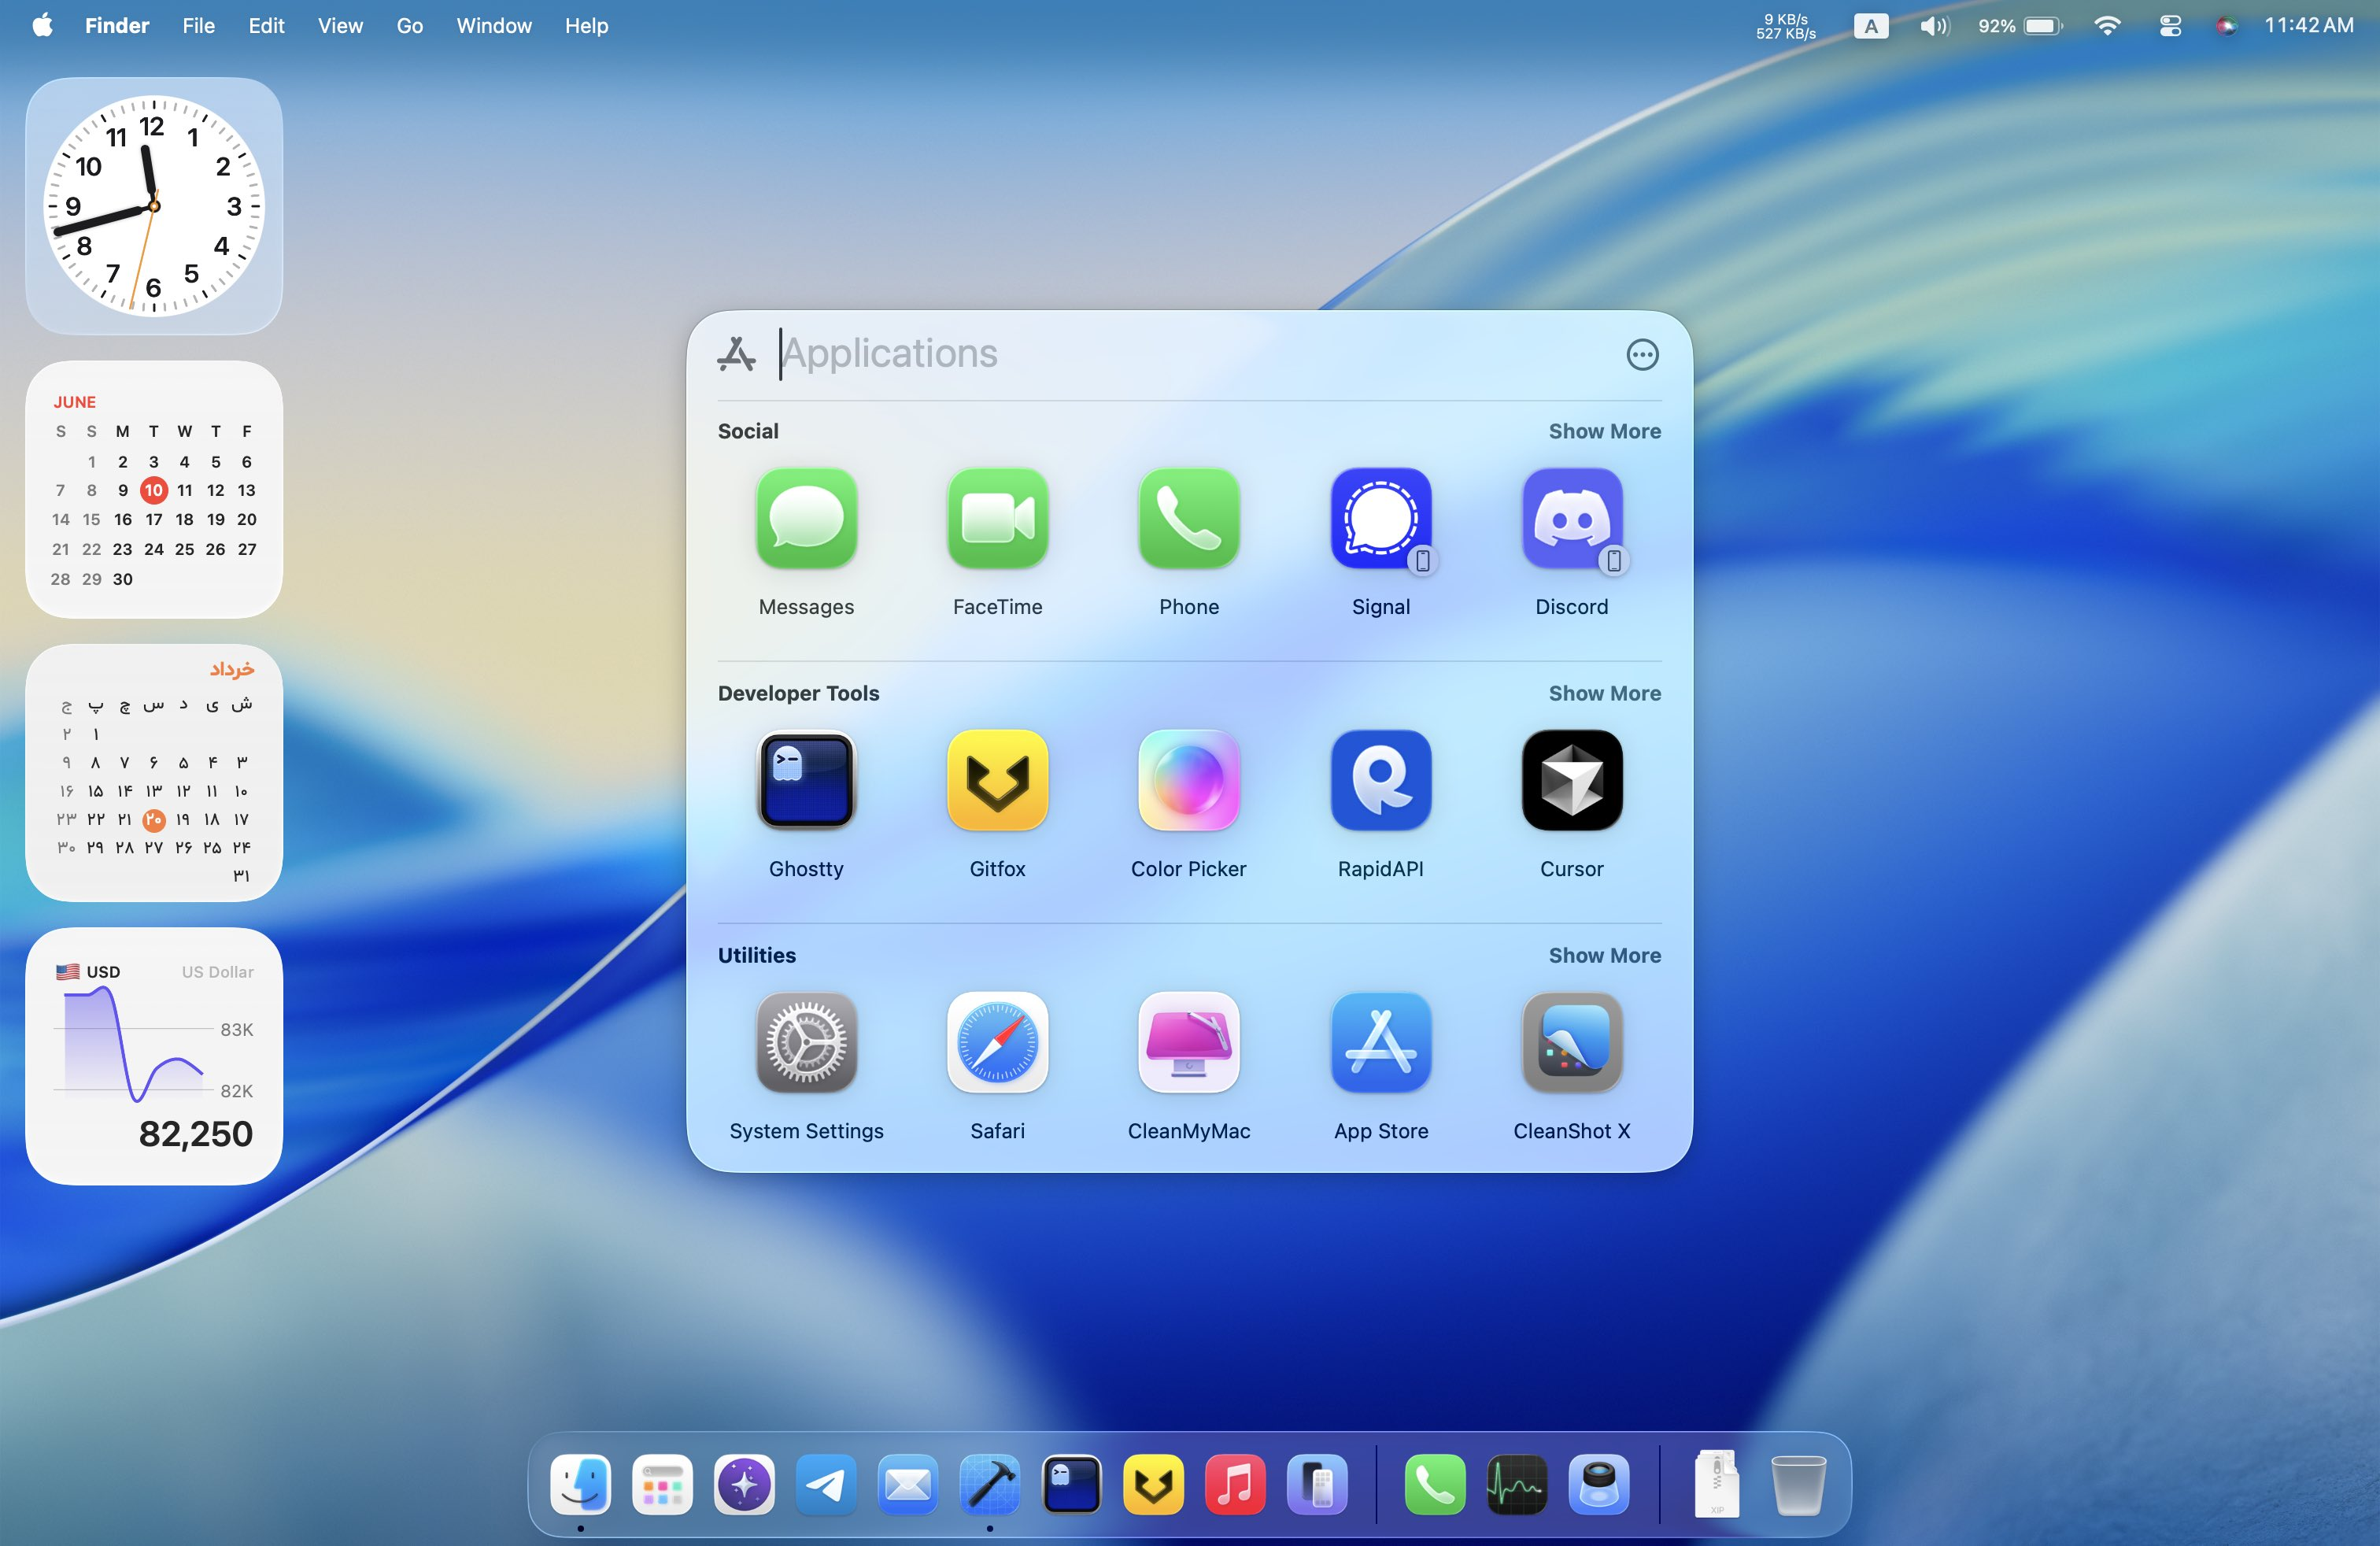Open Control Center from the menu bar
The image size is (2380, 1546).
click(2169, 26)
